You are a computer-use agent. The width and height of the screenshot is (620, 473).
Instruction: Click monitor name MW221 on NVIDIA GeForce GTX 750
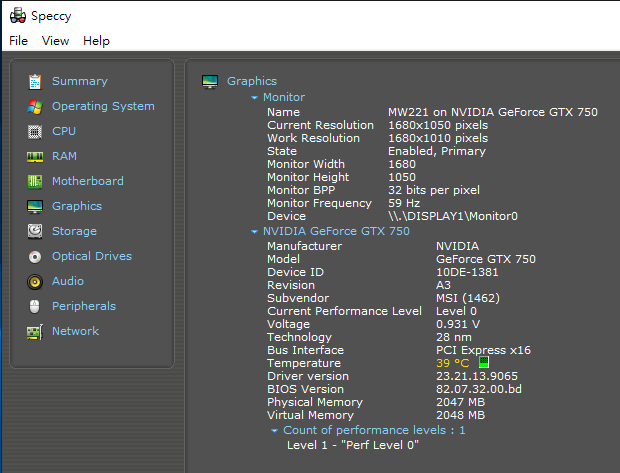[x=493, y=112]
